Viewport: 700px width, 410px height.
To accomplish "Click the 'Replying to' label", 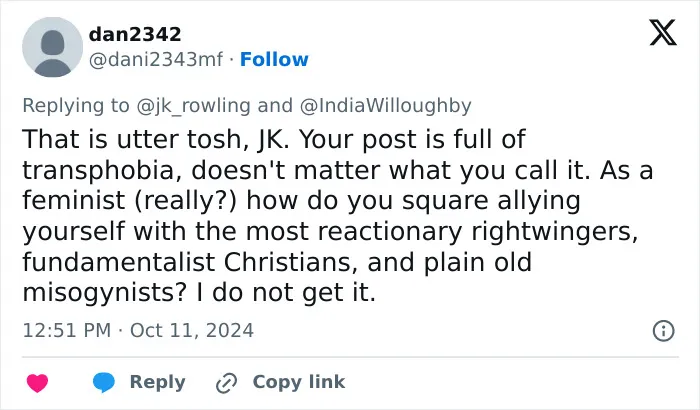I will [76, 106].
